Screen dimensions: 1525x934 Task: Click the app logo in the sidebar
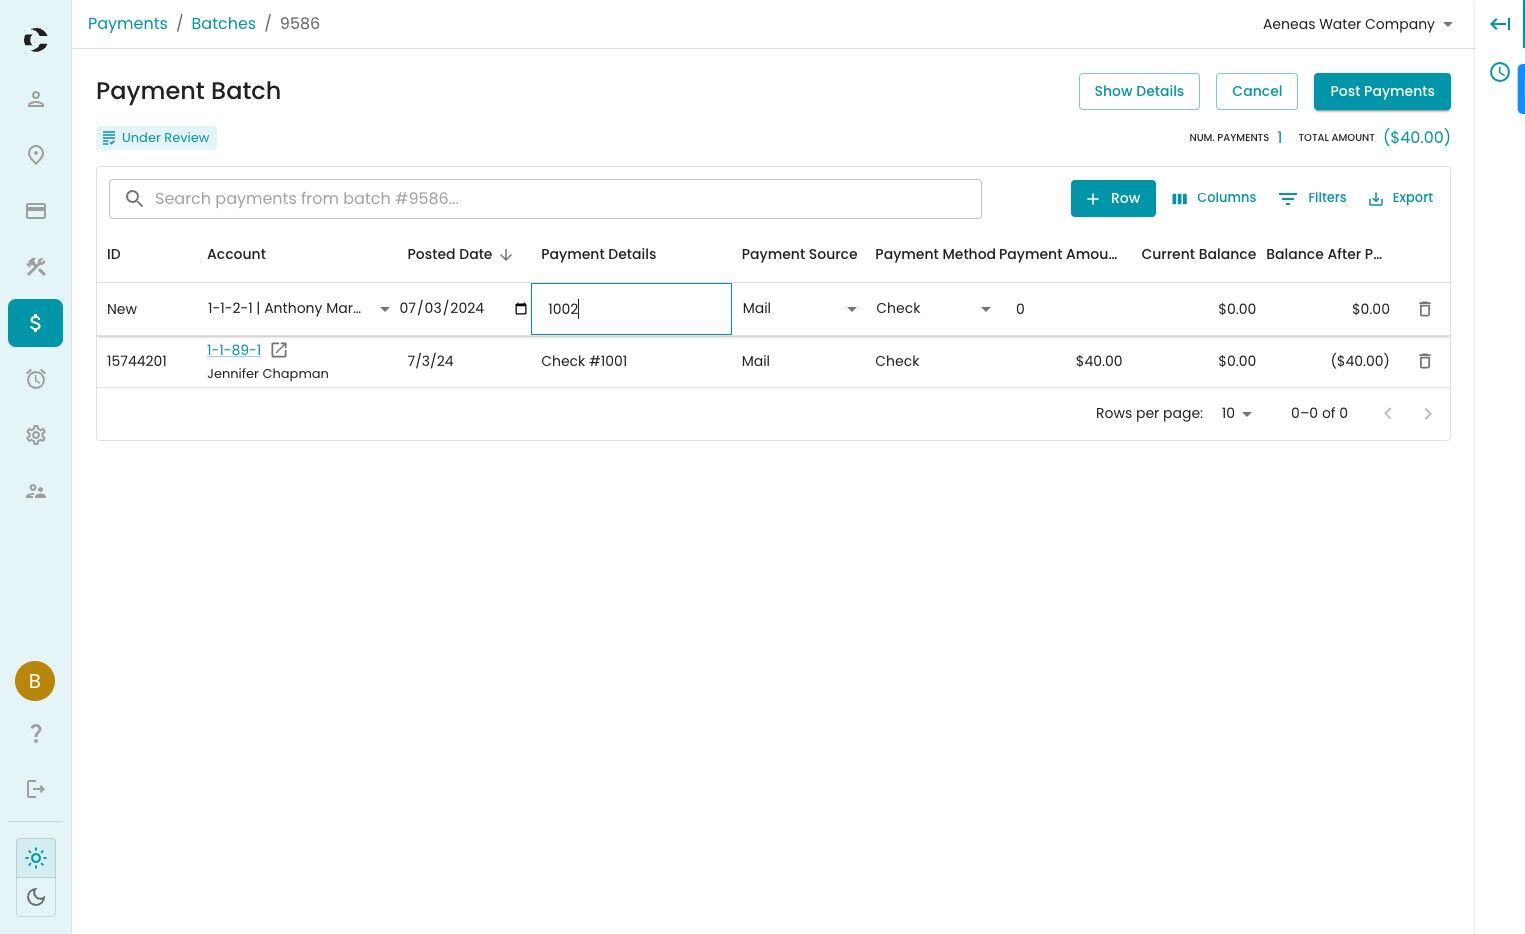35,40
